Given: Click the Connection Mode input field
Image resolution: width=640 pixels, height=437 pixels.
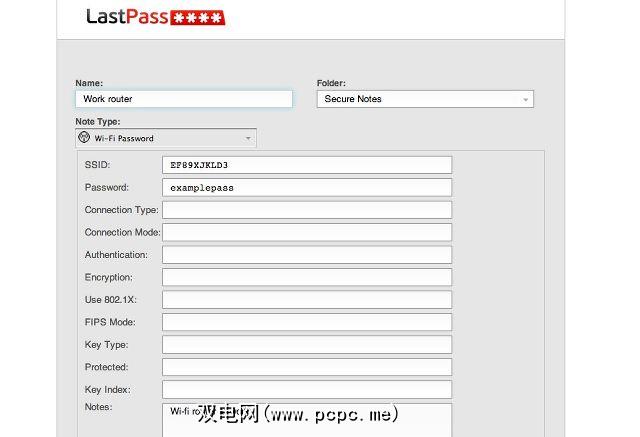Looking at the screenshot, I should [307, 232].
